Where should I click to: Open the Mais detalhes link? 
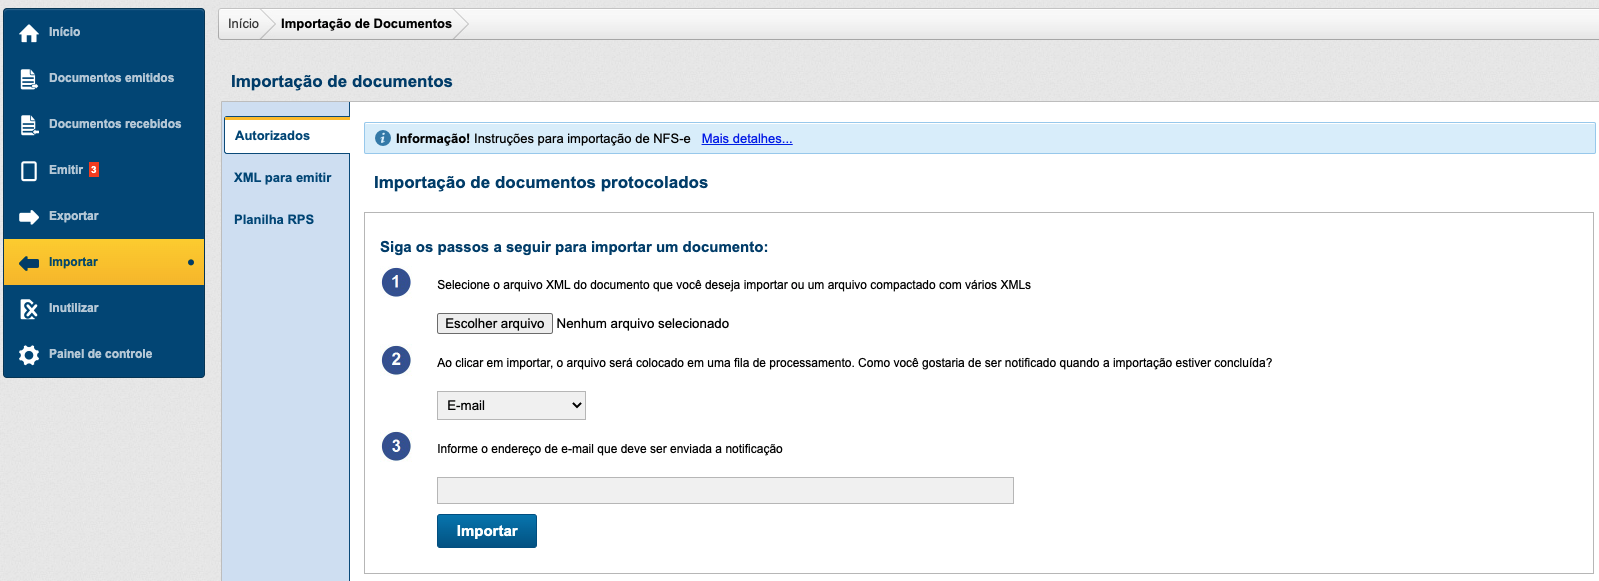[x=747, y=139]
